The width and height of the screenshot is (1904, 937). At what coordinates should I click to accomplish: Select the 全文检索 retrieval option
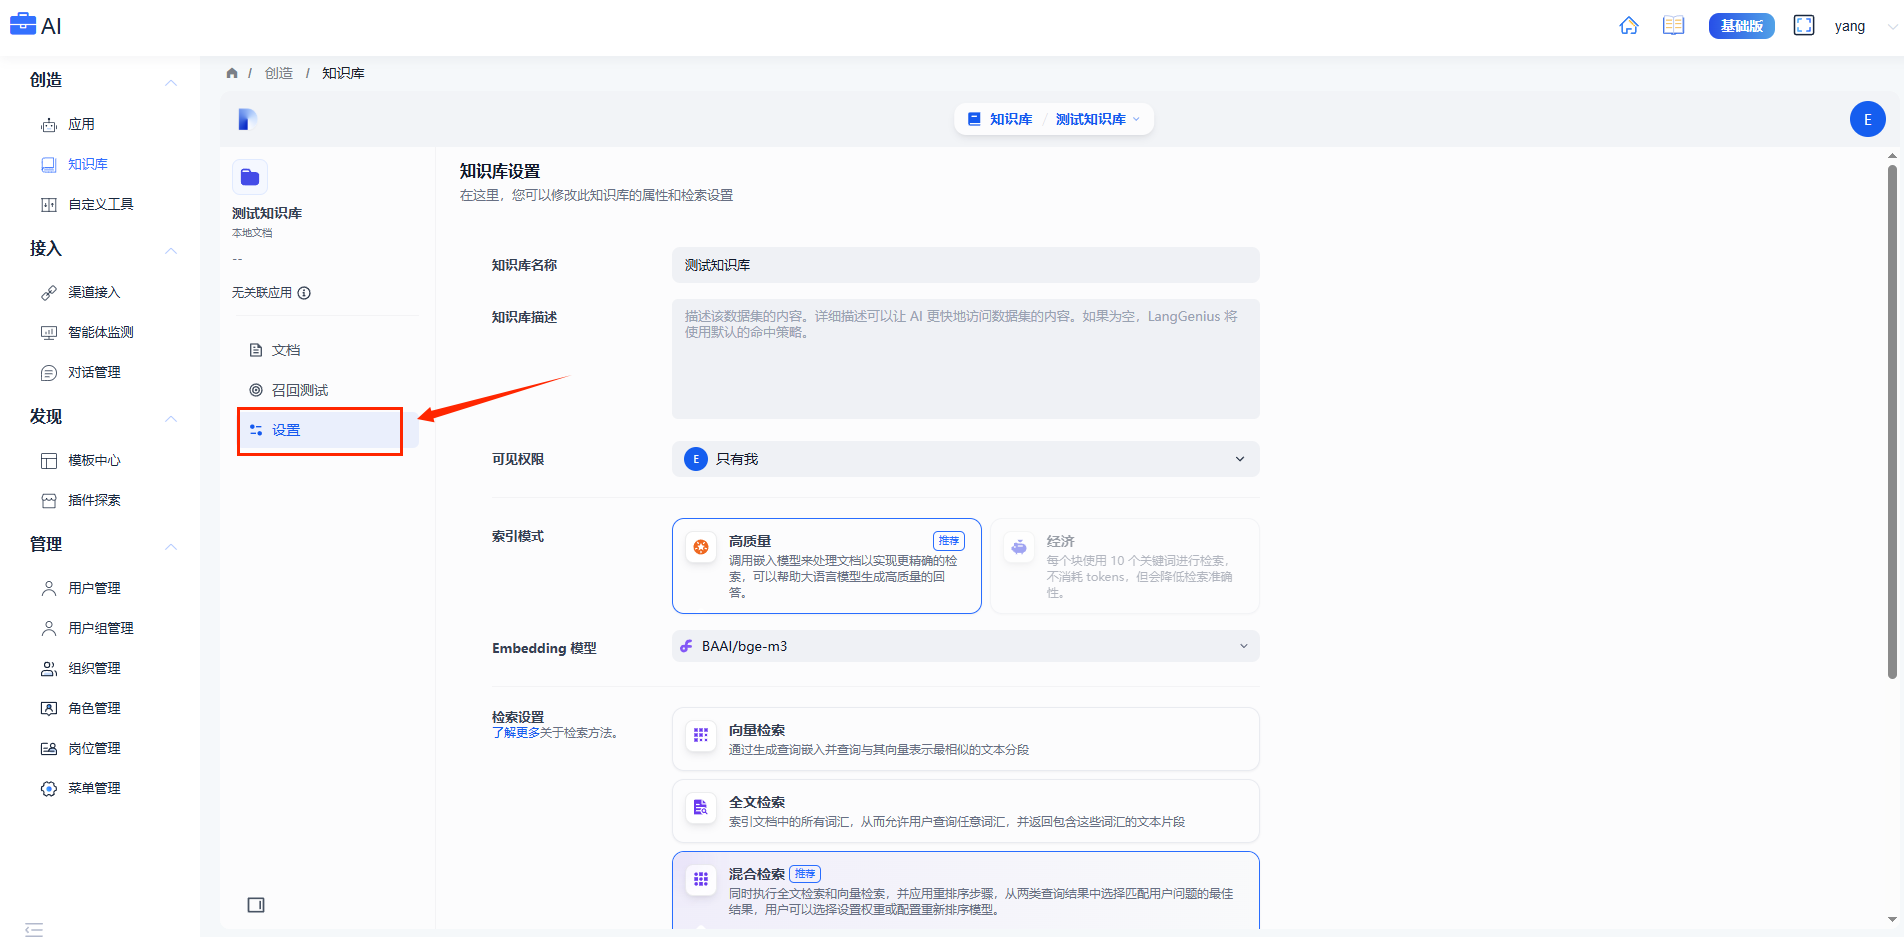(965, 811)
